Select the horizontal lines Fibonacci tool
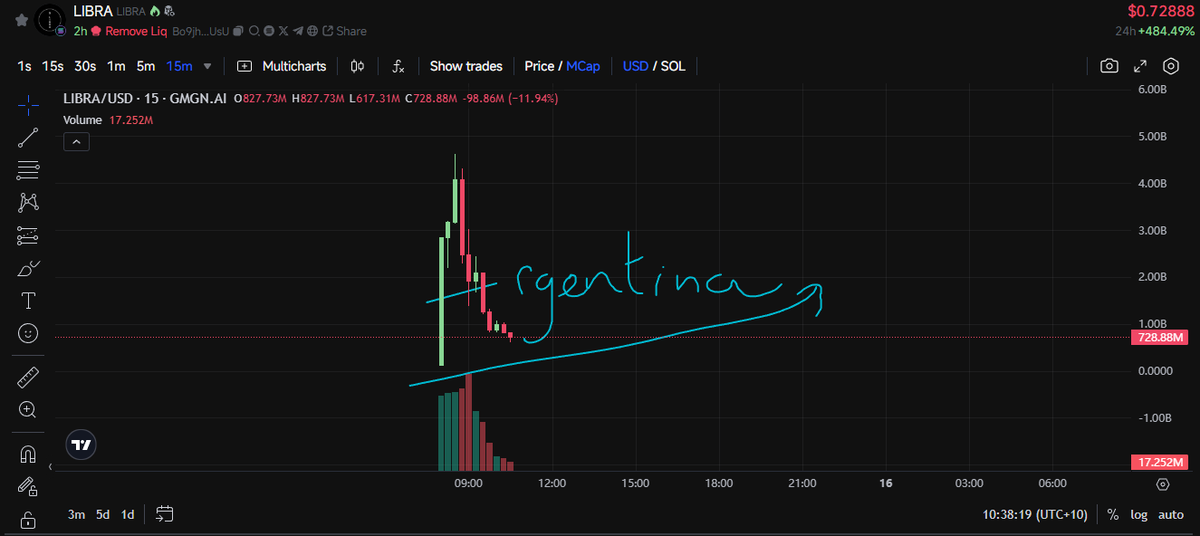This screenshot has height=536, width=1200. coord(28,170)
